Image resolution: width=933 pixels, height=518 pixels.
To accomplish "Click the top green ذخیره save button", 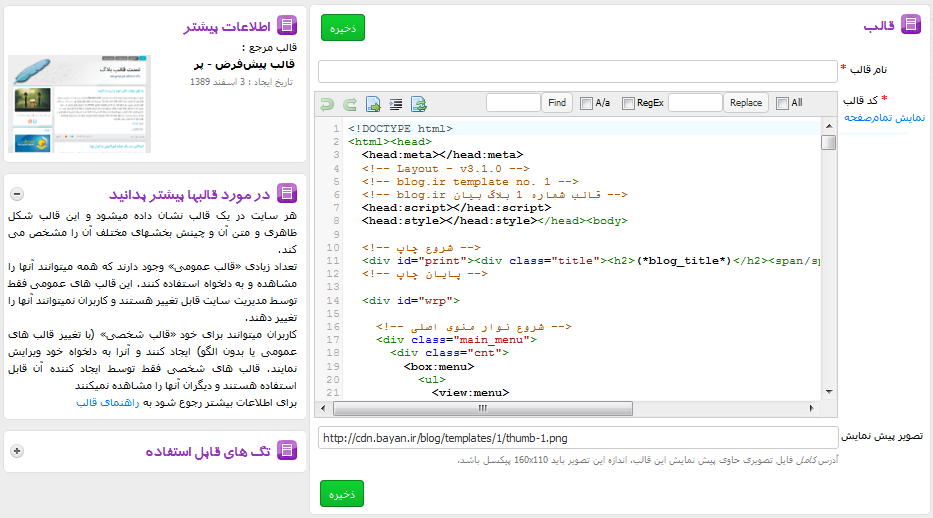I will tap(343, 28).
